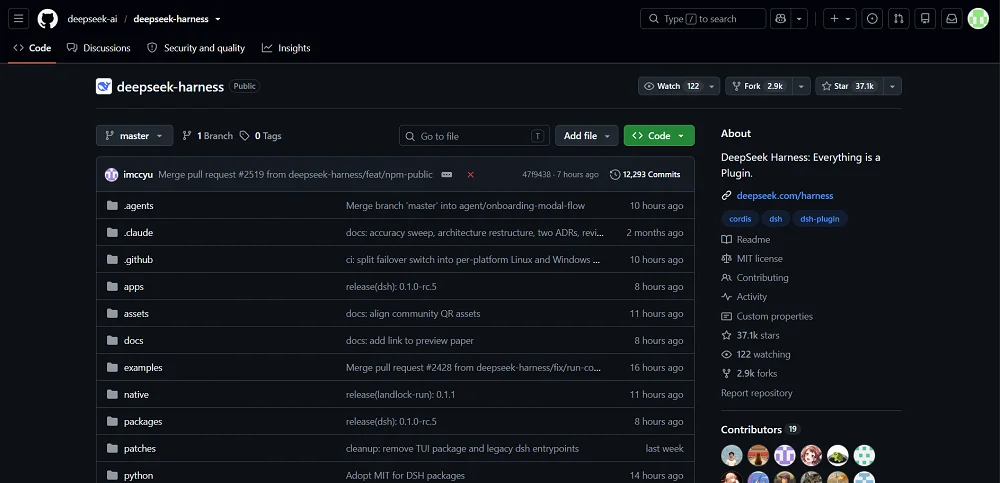Open imccyu author avatar
Image resolution: width=1000 pixels, height=483 pixels.
tap(112, 174)
